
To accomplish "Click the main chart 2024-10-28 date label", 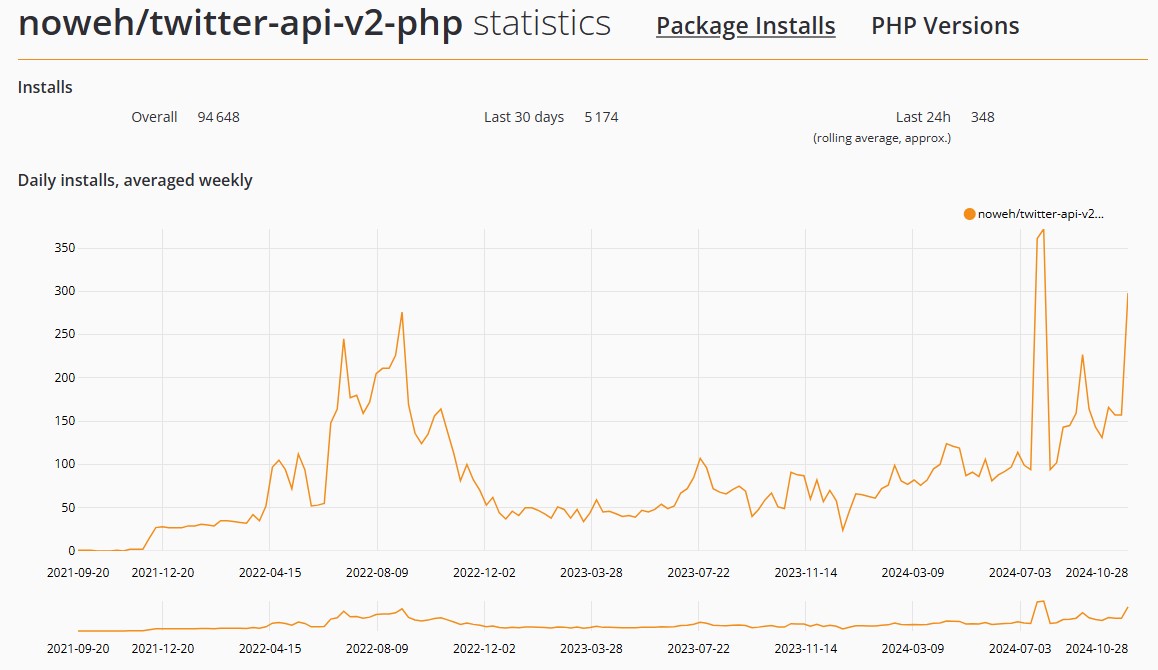I will pos(1097,572).
